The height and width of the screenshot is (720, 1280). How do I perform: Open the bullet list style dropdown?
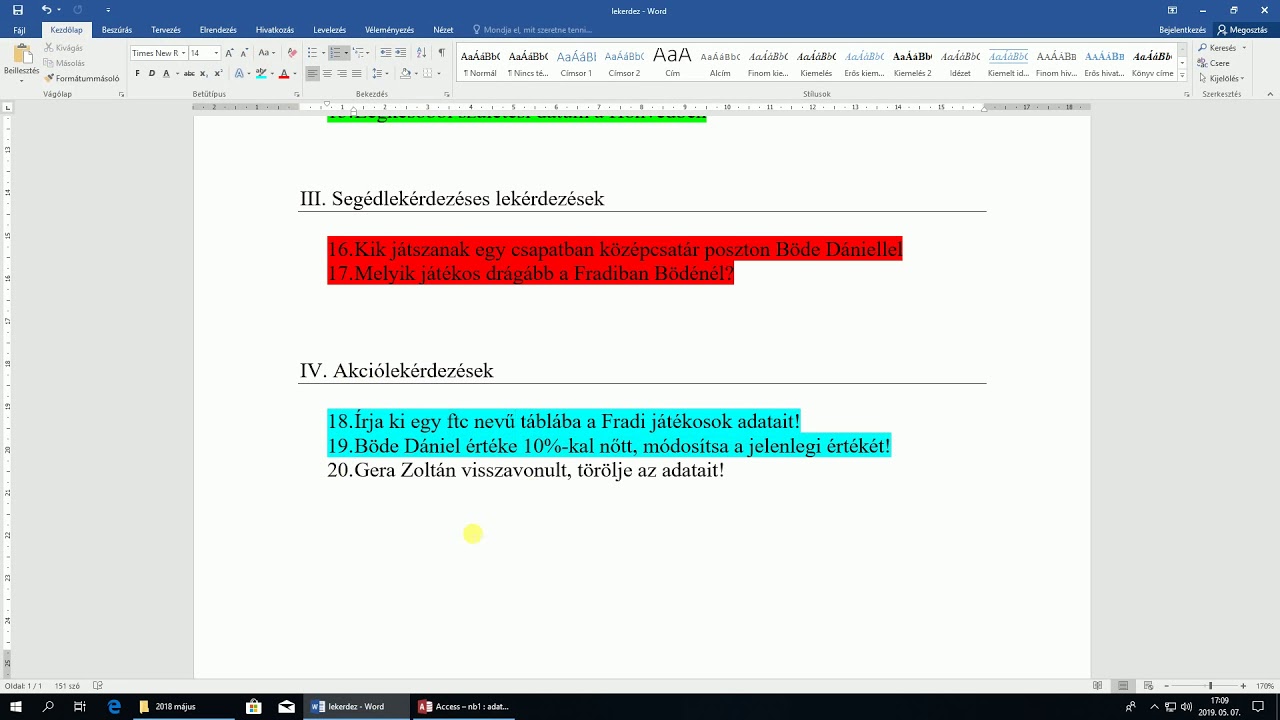tap(322, 53)
